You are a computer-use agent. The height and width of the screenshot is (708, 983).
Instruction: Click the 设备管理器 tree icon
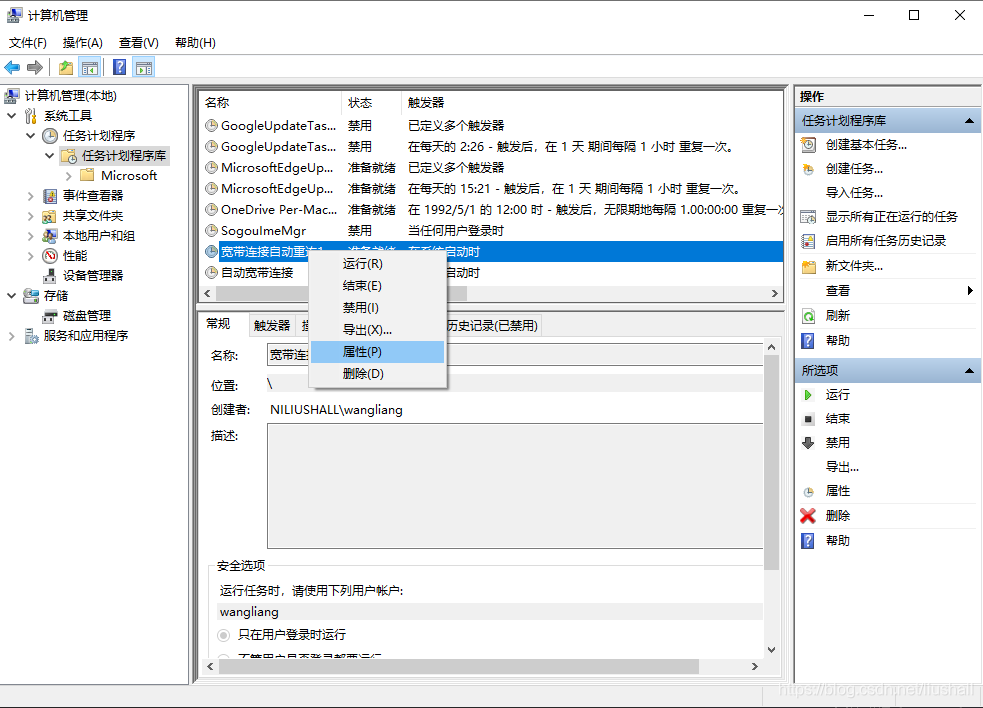click(x=50, y=276)
